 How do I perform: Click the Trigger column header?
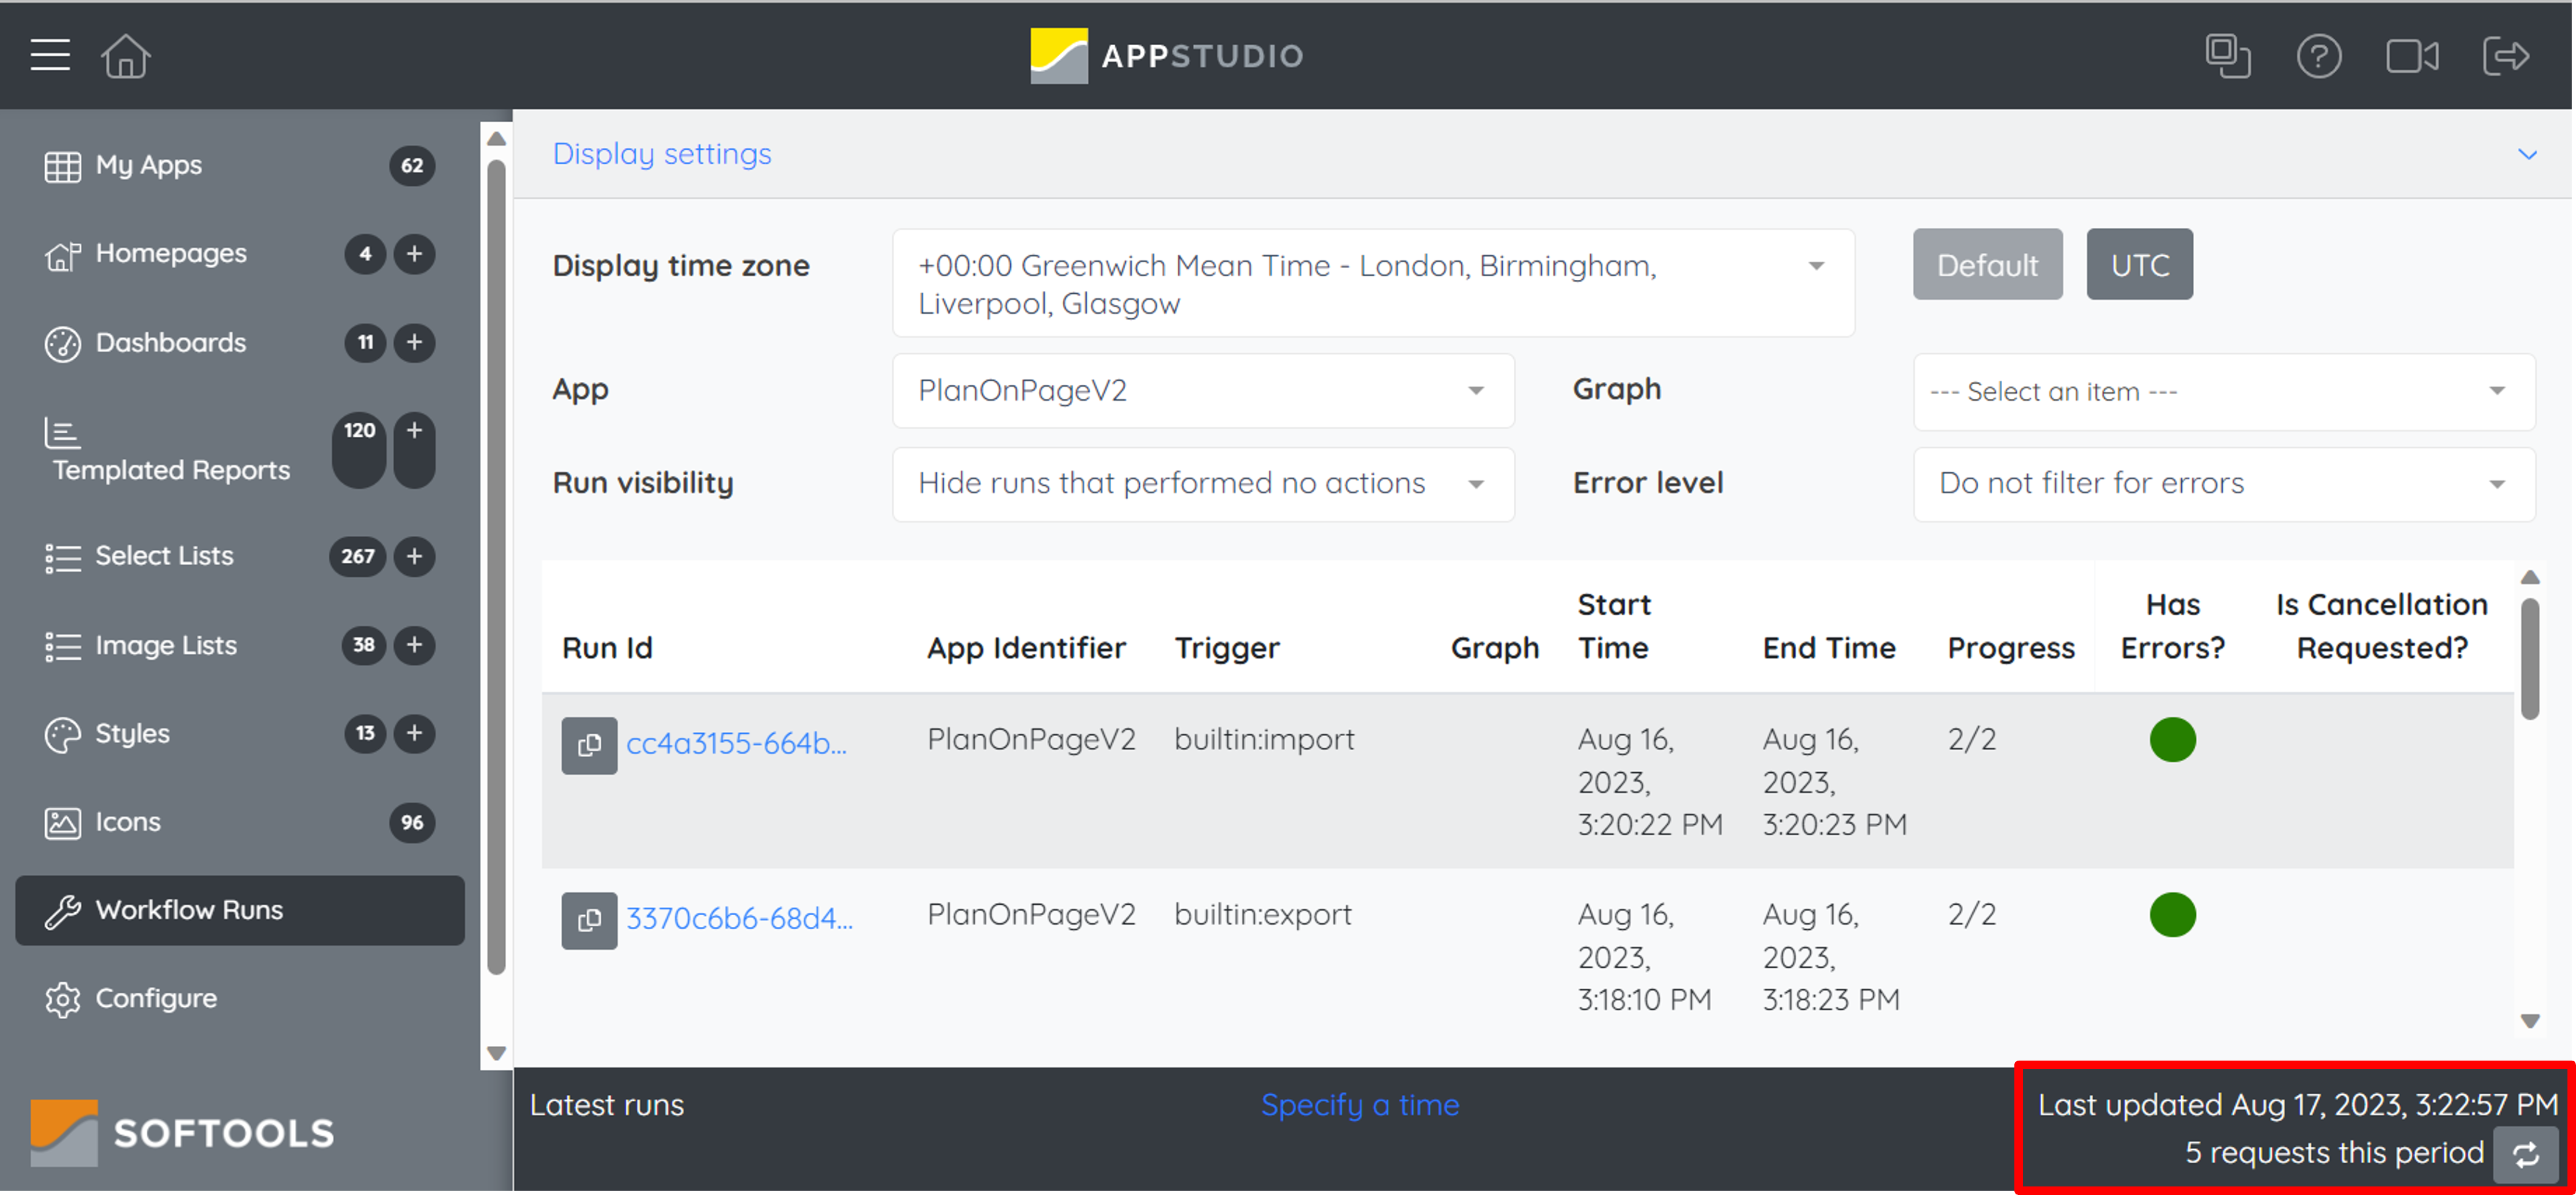(x=1227, y=648)
